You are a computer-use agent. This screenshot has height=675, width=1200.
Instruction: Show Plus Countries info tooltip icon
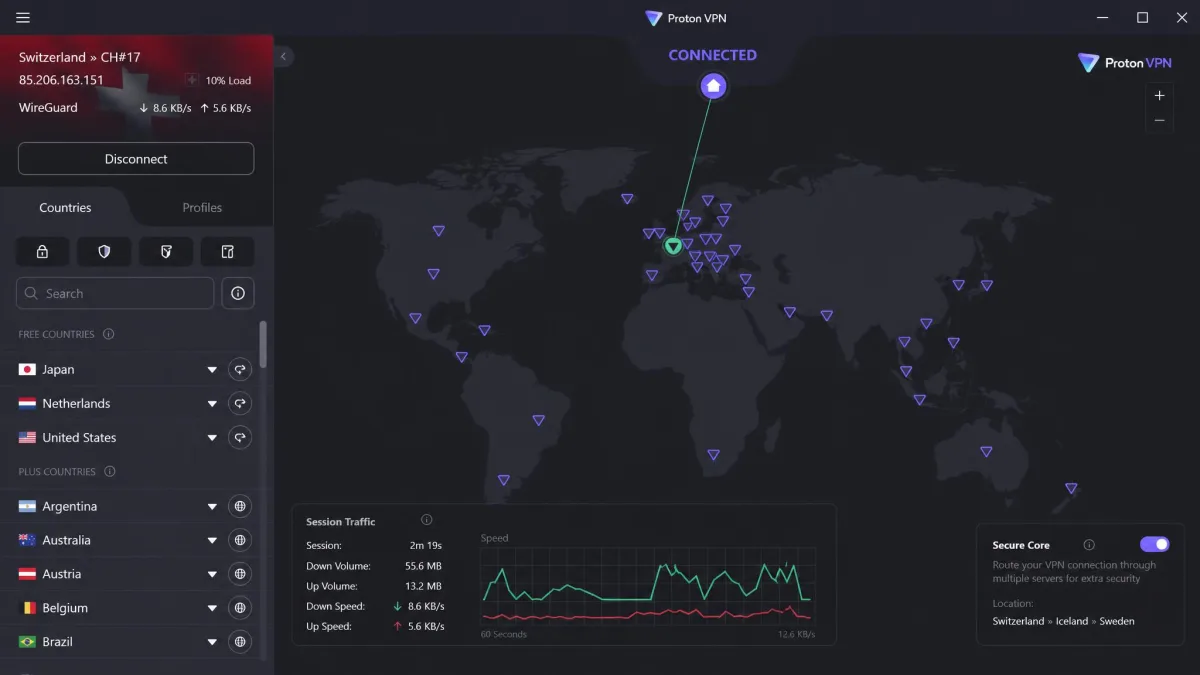[x=110, y=471]
